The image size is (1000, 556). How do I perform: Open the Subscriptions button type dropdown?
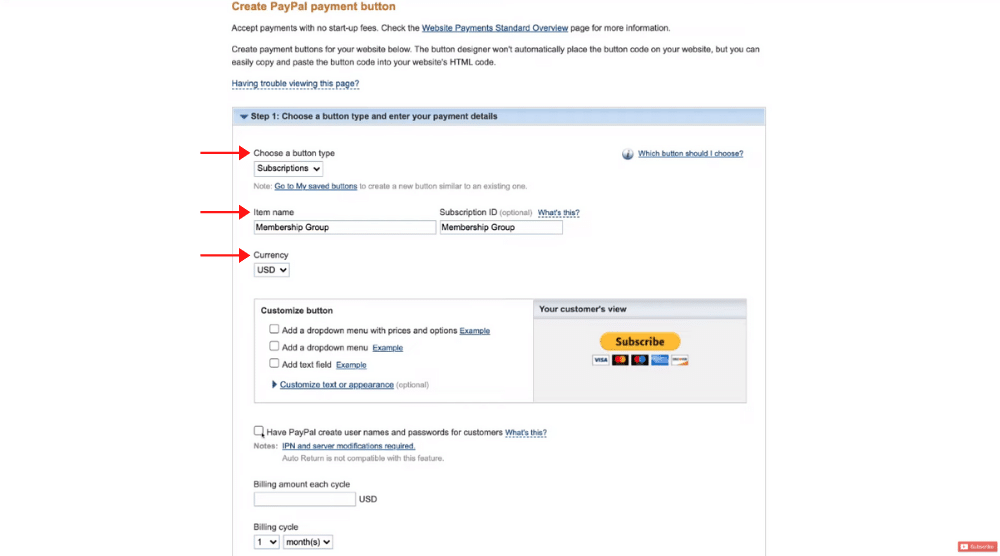pyautogui.click(x=288, y=168)
